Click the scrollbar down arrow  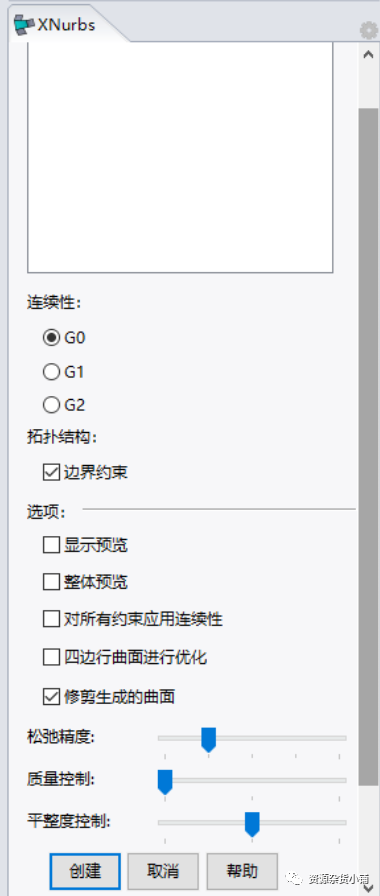point(369,888)
